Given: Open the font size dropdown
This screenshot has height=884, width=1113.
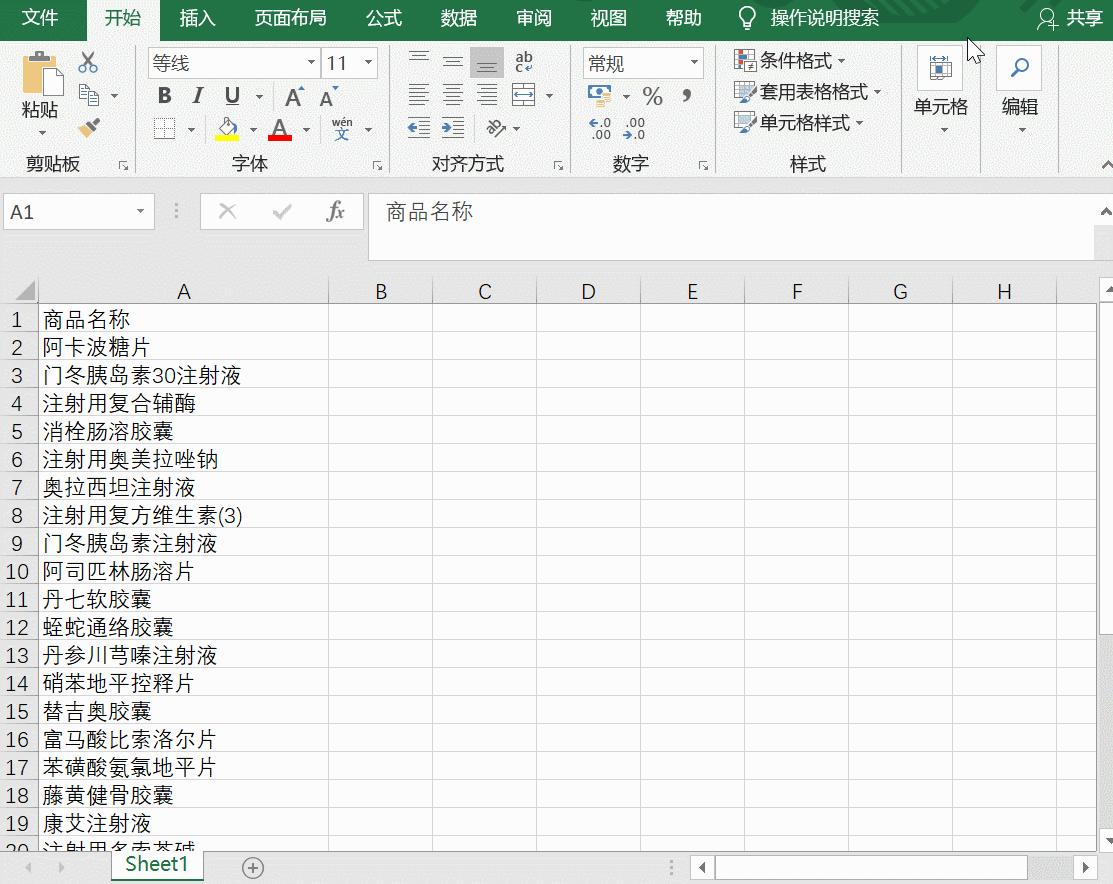Looking at the screenshot, I should pos(367,62).
